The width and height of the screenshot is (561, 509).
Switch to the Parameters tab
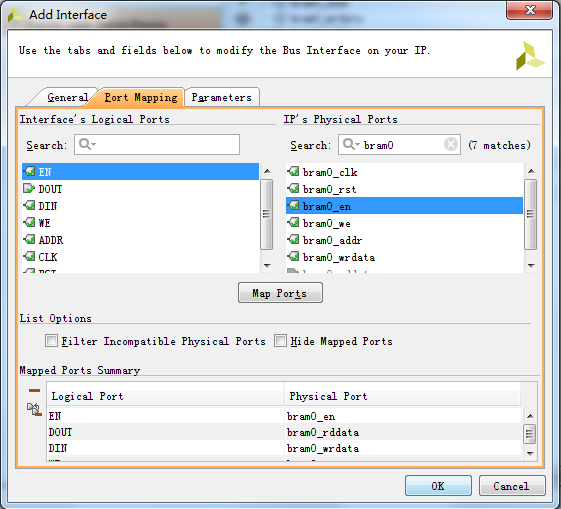(221, 97)
